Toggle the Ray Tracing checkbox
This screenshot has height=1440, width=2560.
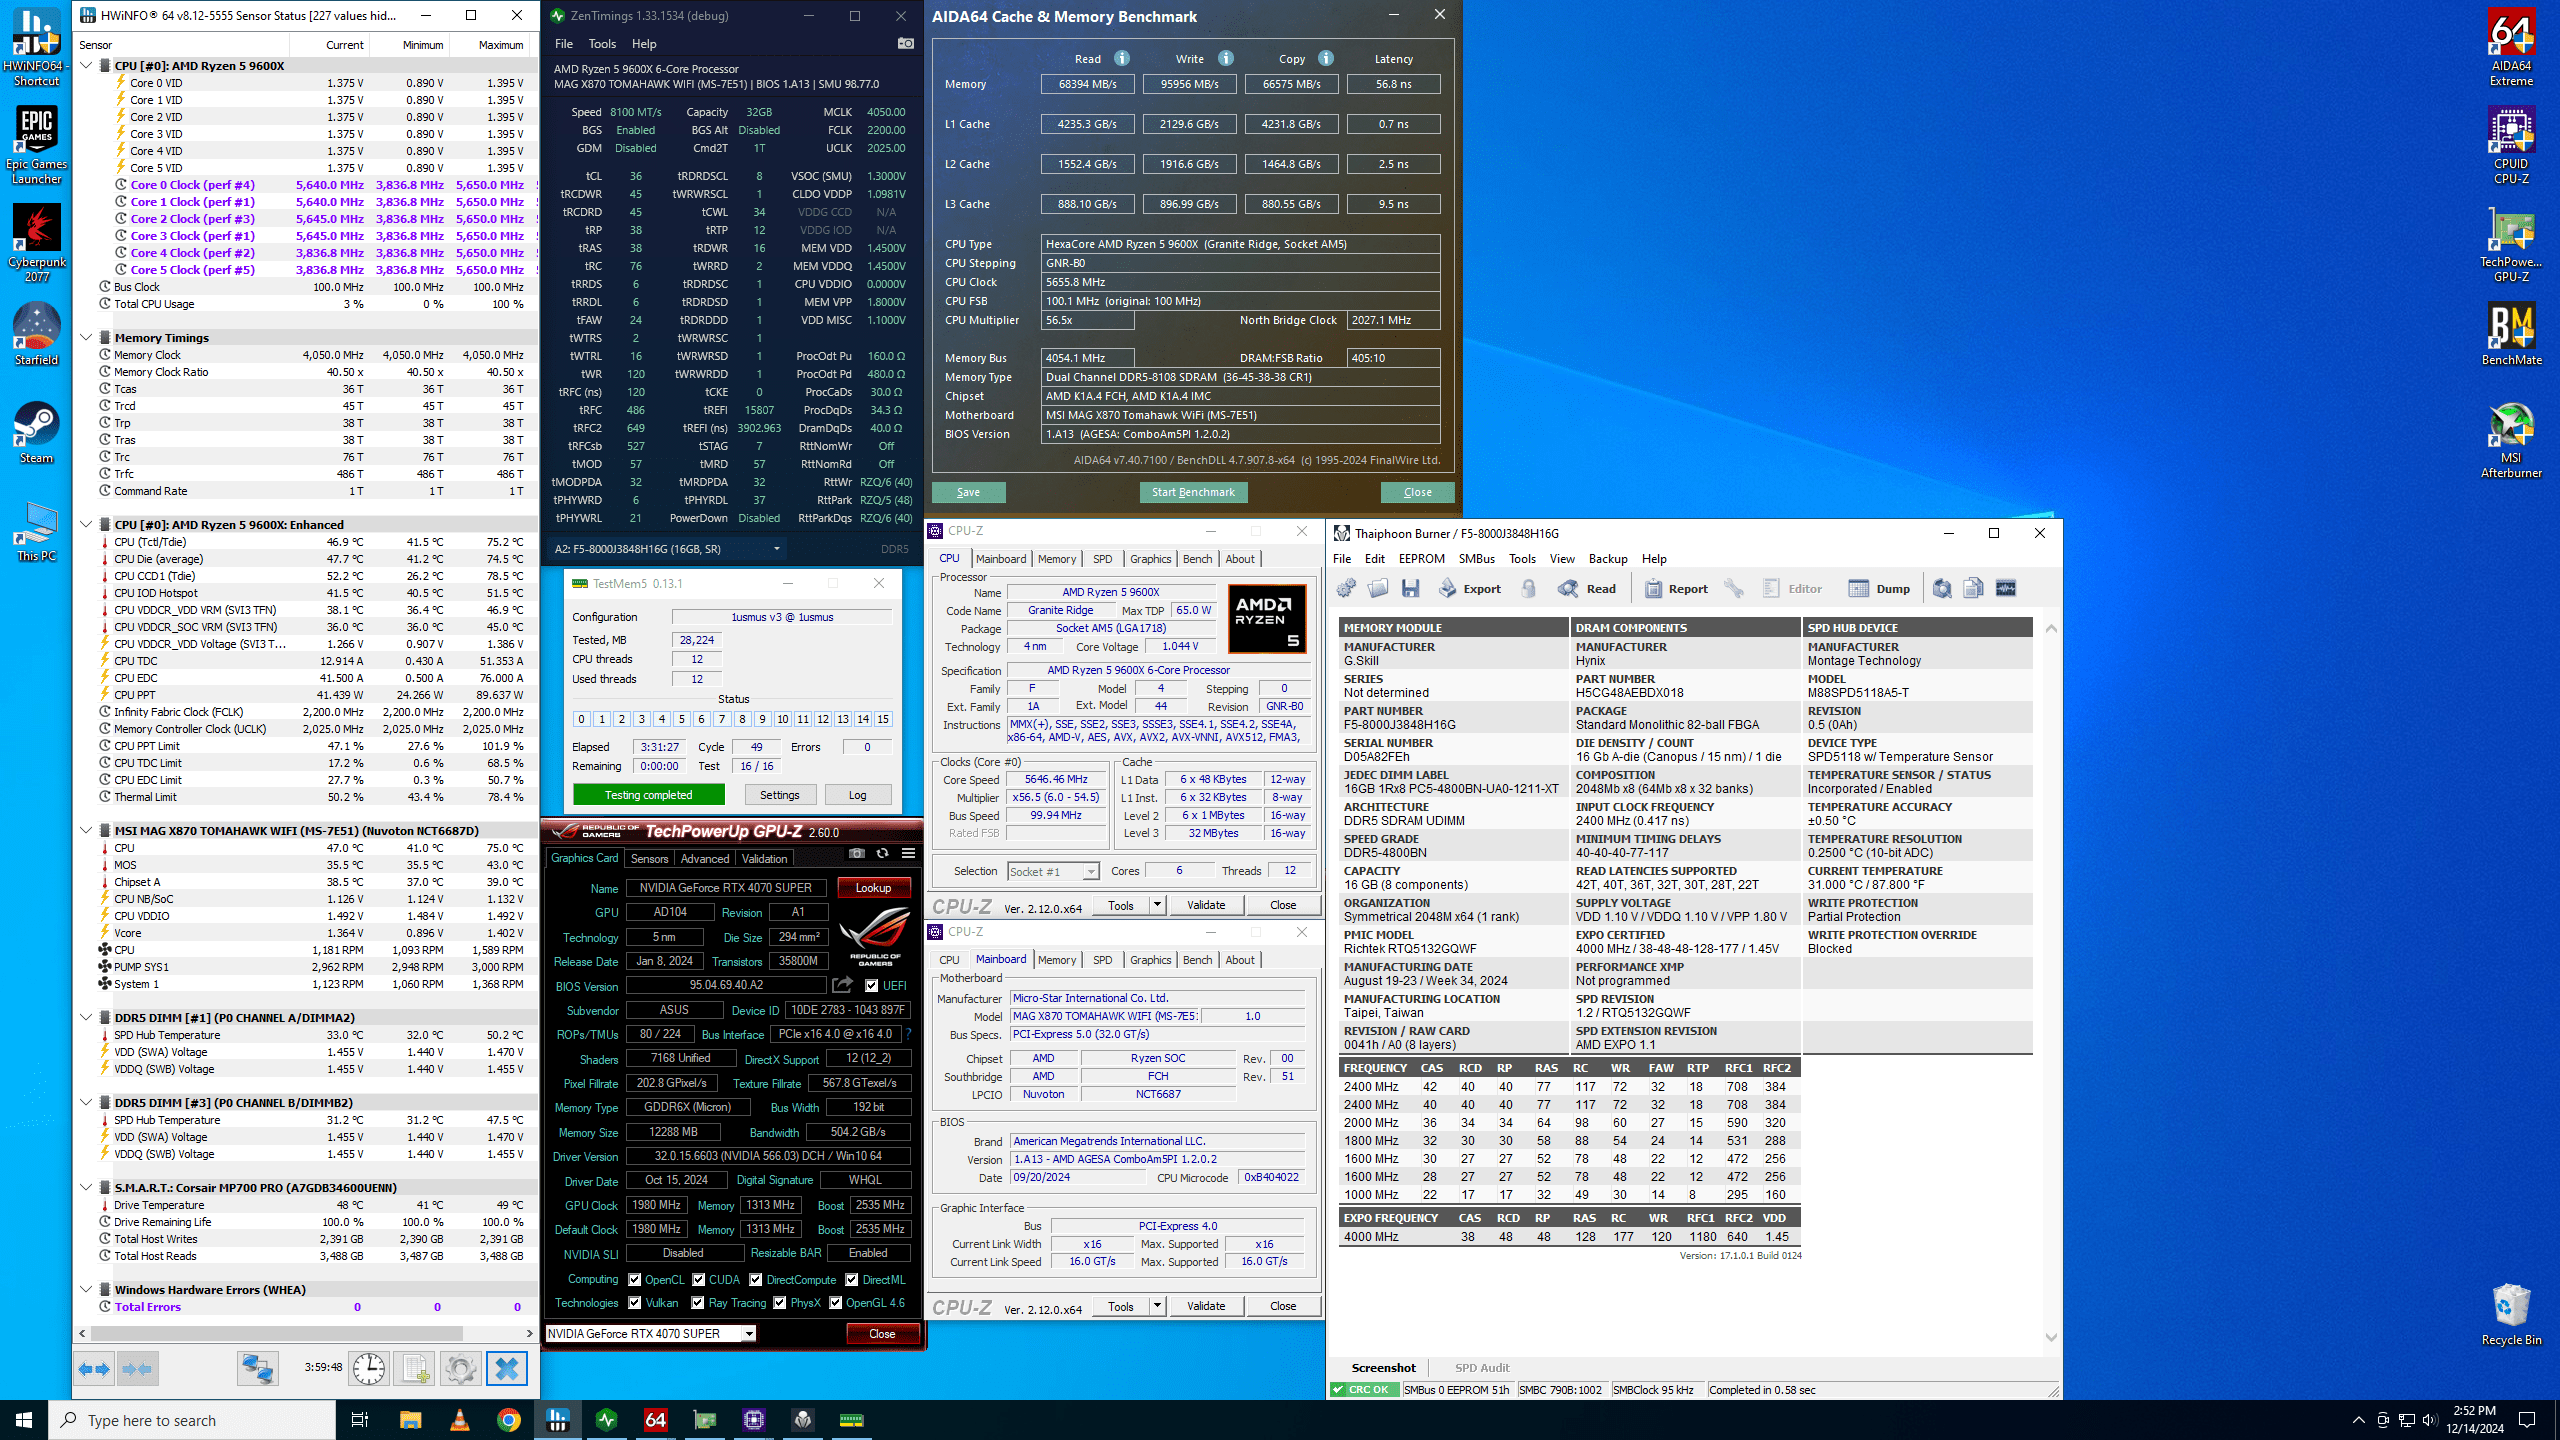pyautogui.click(x=698, y=1303)
